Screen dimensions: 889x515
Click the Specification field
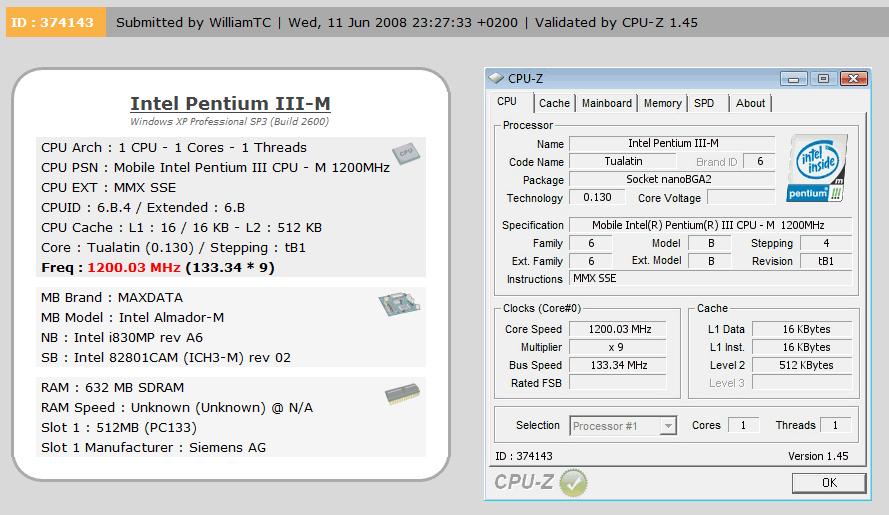pos(710,225)
